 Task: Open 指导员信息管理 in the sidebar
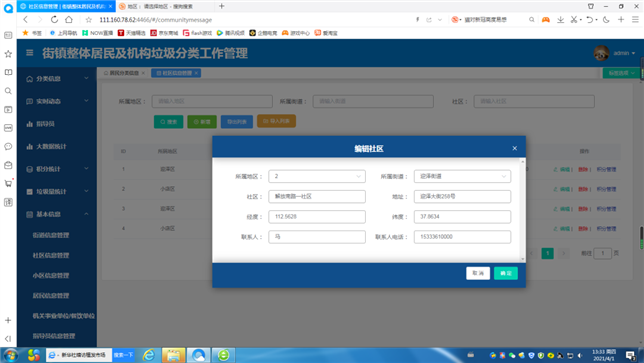point(54,335)
